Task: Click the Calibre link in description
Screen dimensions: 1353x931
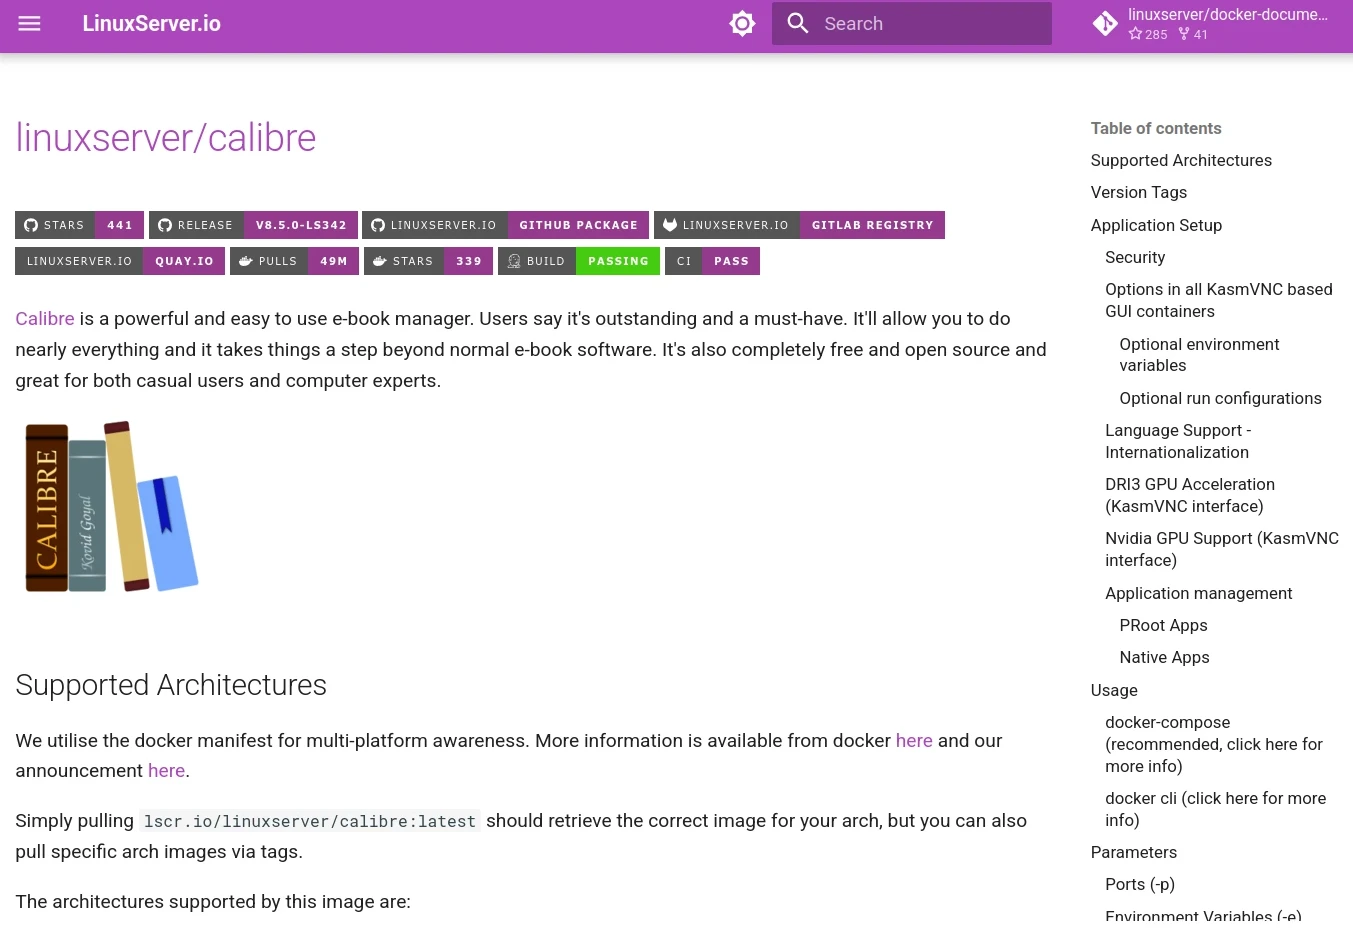Action: click(x=45, y=319)
